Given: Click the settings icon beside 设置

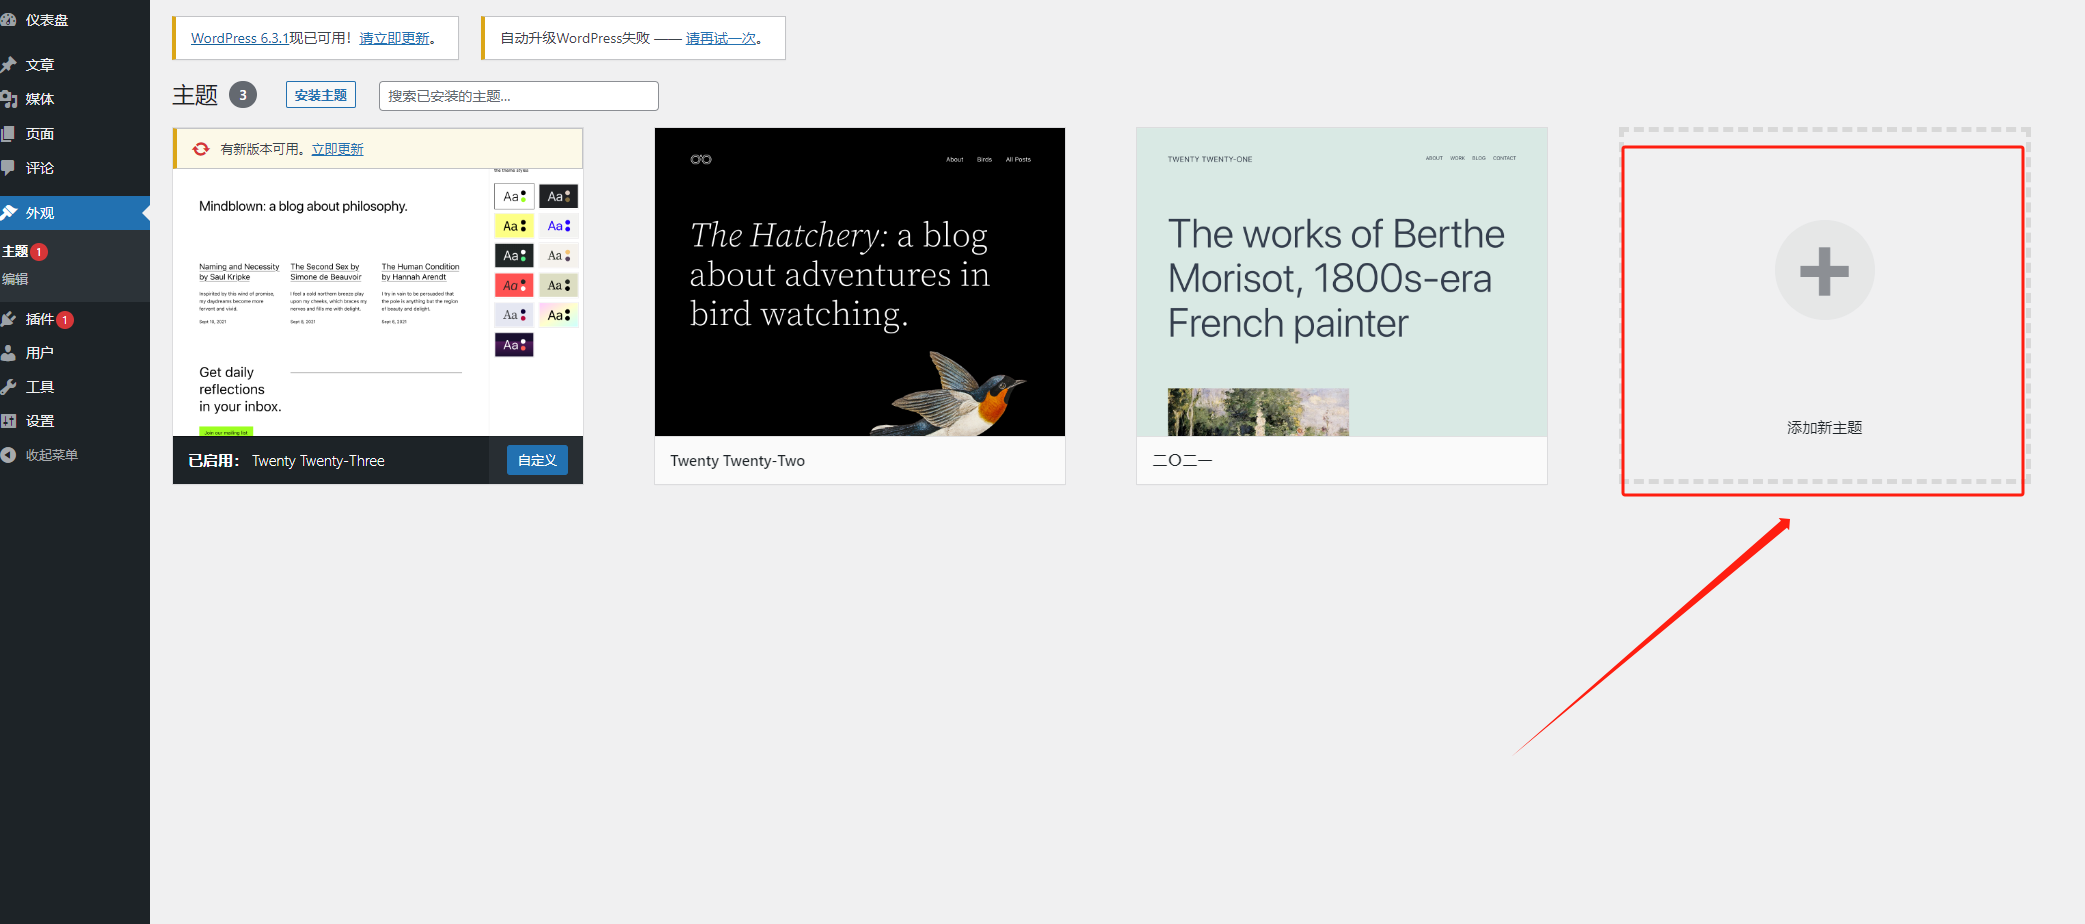Looking at the screenshot, I should tap(8, 421).
